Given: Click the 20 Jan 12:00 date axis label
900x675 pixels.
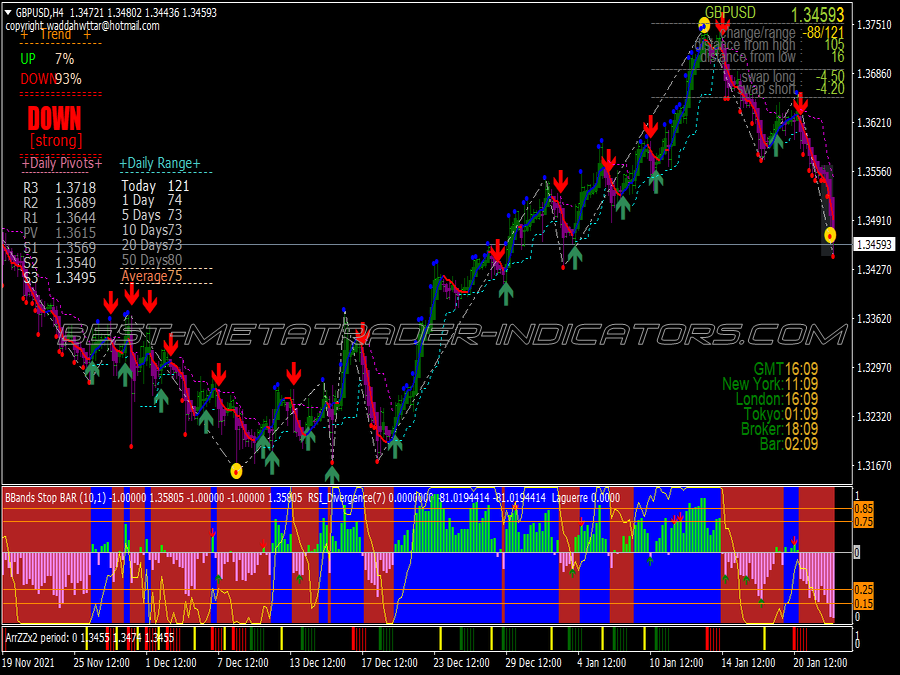Looking at the screenshot, I should click(820, 663).
